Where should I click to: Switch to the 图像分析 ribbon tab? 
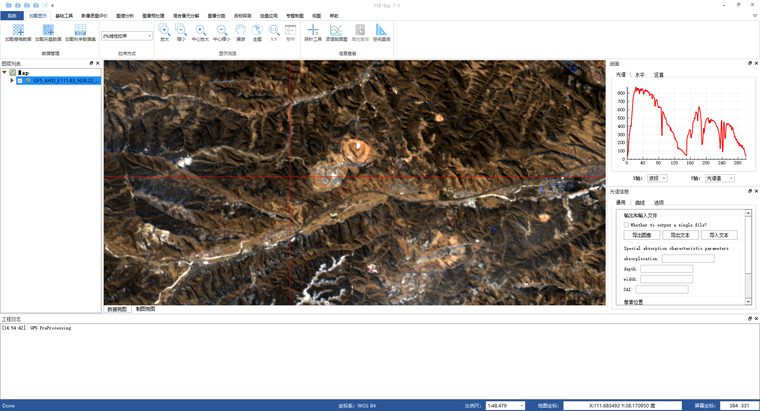coord(125,16)
